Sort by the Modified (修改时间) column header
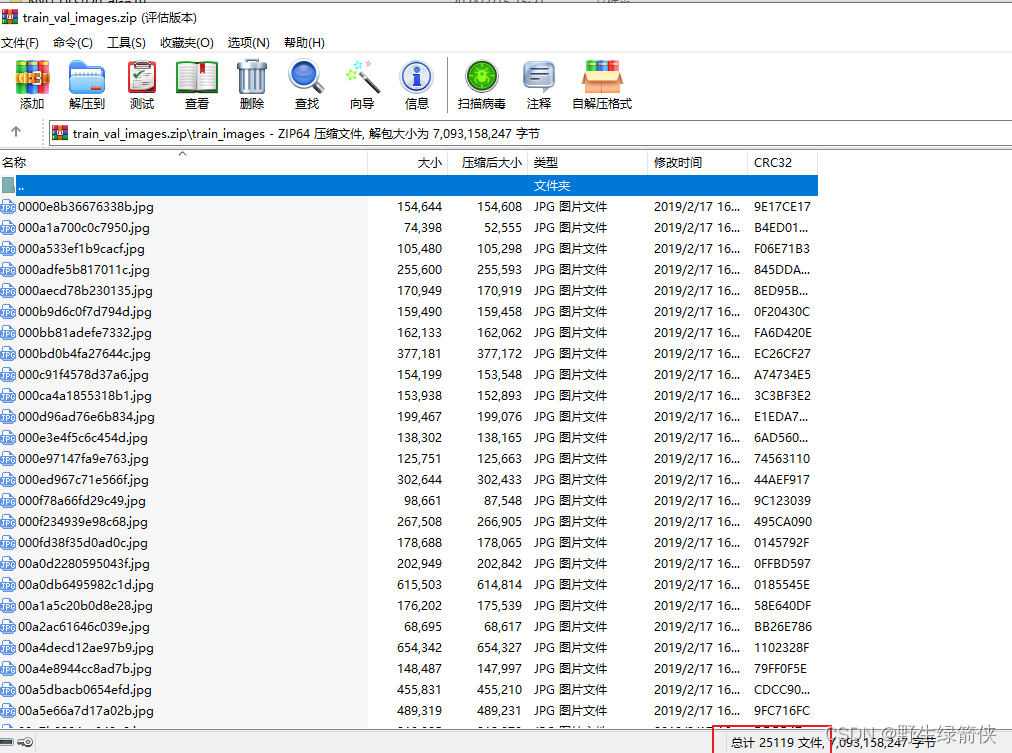 pyautogui.click(x=697, y=163)
